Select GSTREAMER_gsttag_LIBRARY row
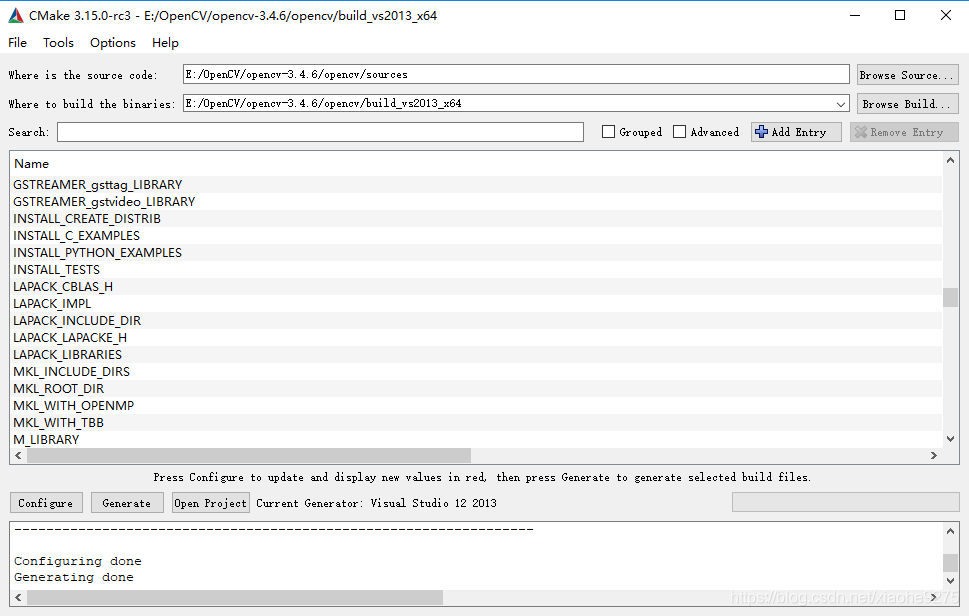This screenshot has height=616, width=969. coord(476,185)
